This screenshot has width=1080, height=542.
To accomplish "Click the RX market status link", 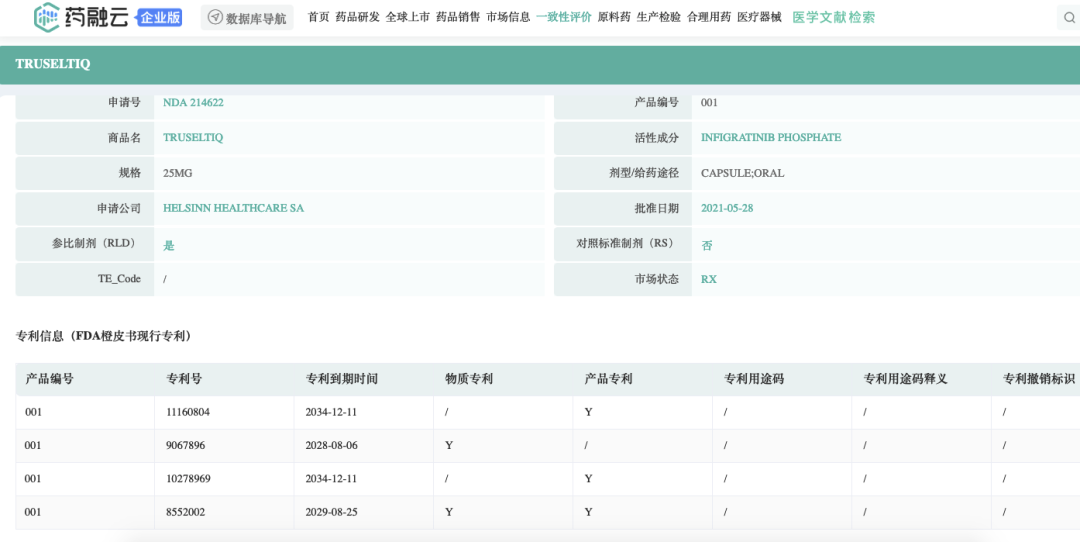I will pyautogui.click(x=709, y=280).
